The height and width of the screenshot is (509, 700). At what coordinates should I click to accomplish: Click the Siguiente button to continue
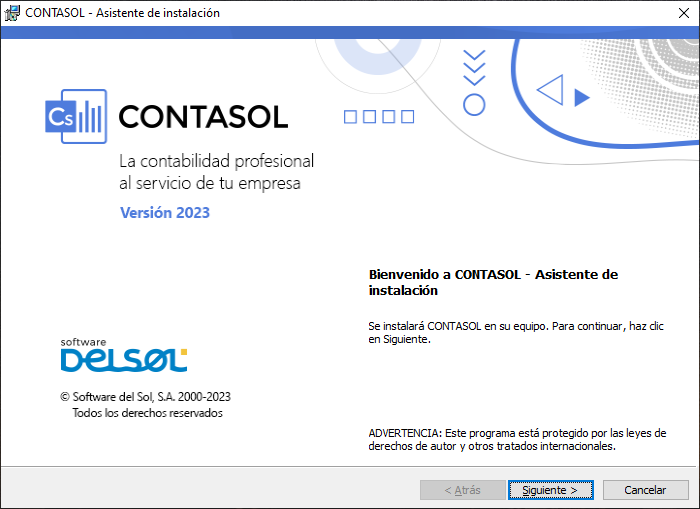[x=550, y=490]
